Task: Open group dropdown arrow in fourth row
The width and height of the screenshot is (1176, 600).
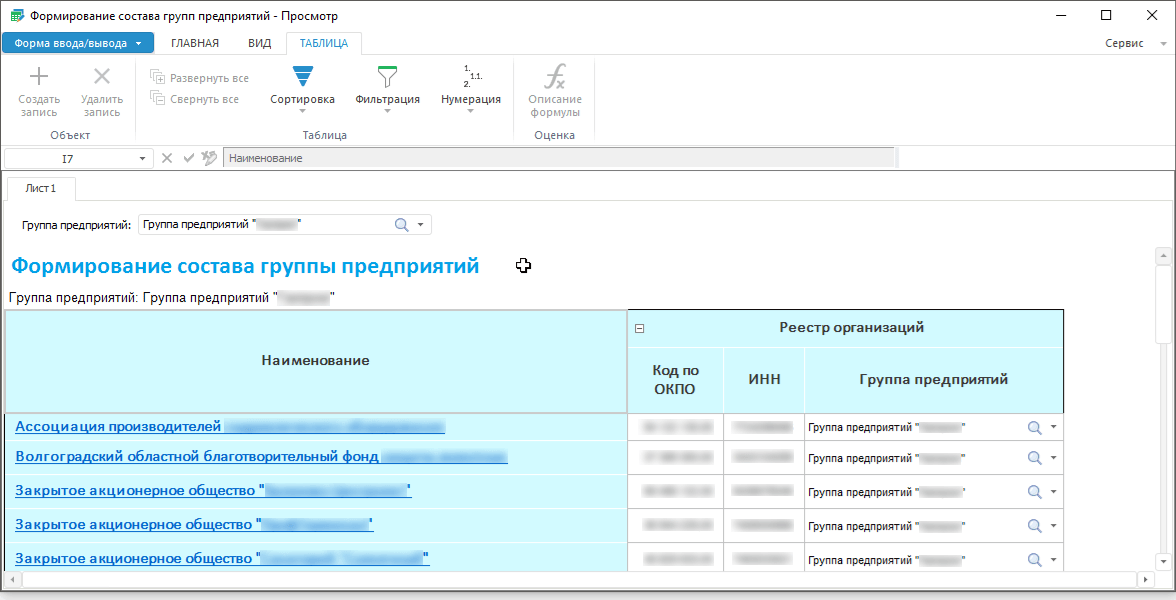Action: pyautogui.click(x=1054, y=525)
